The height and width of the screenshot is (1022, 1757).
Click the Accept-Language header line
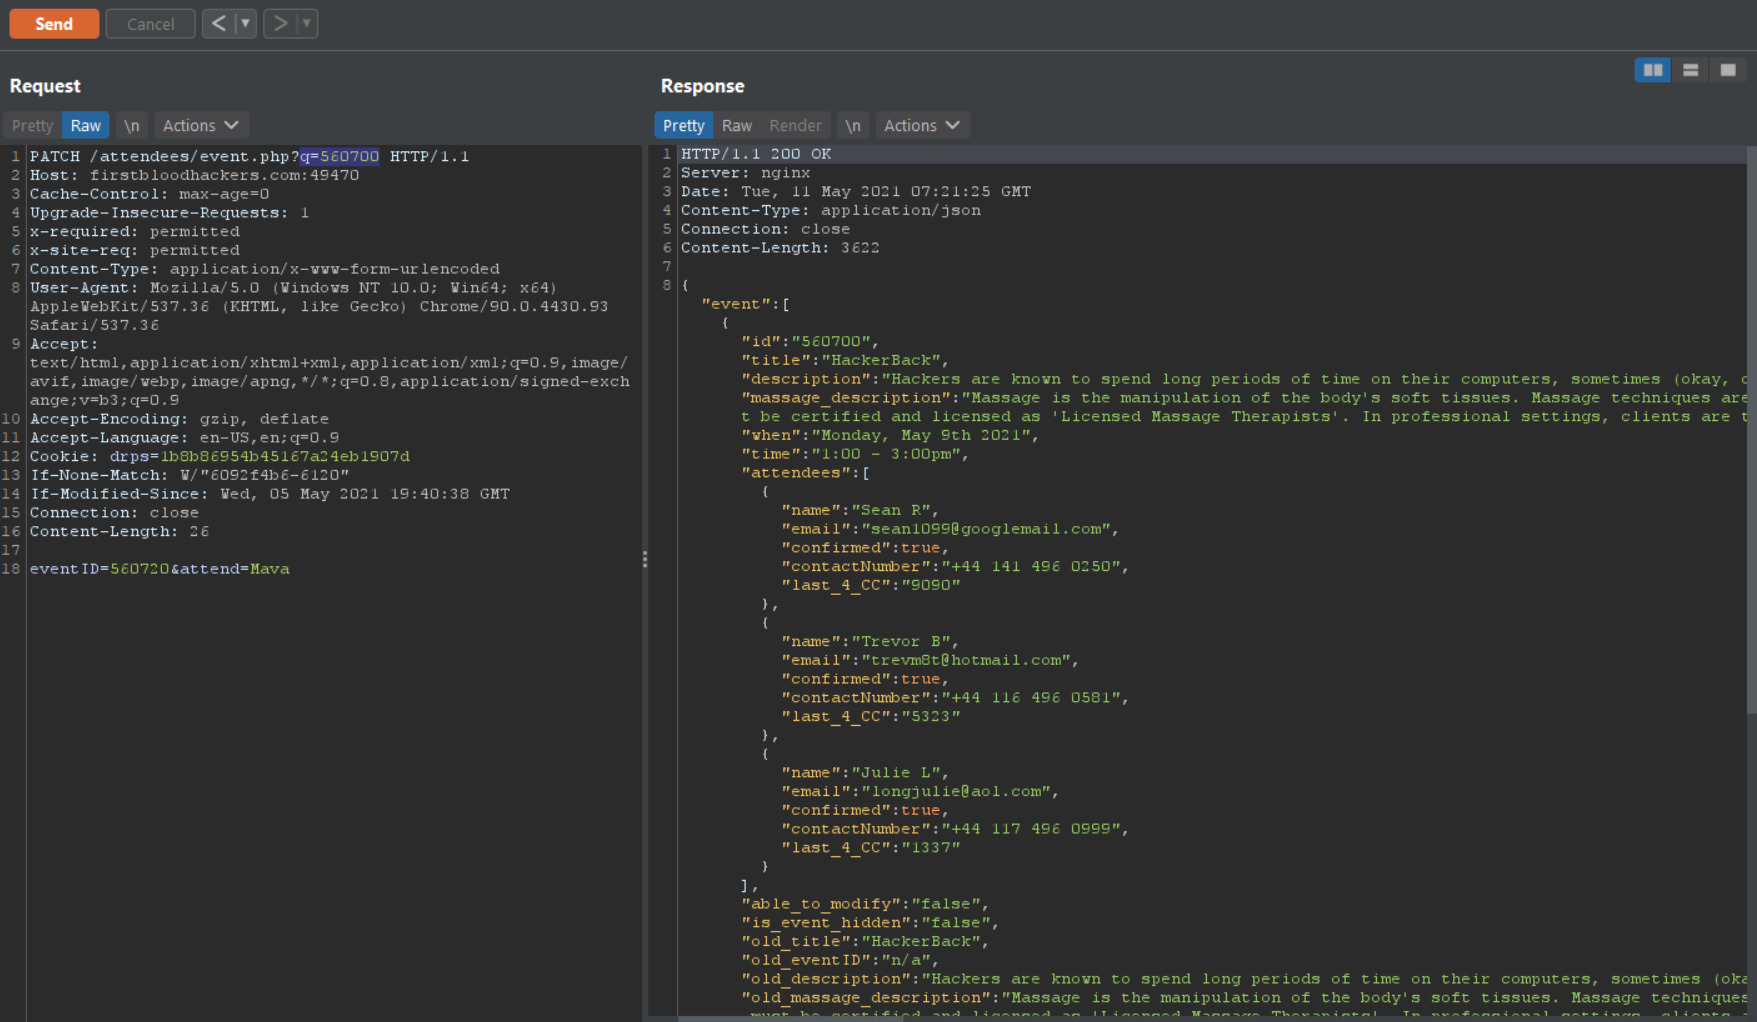[x=184, y=438]
